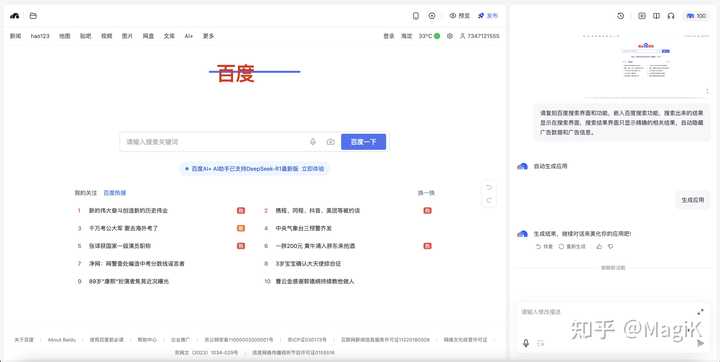Viewport: 720px width, 362px height.
Task: Open hot search item 9 starting with 89岁
Action: pyautogui.click(x=129, y=281)
